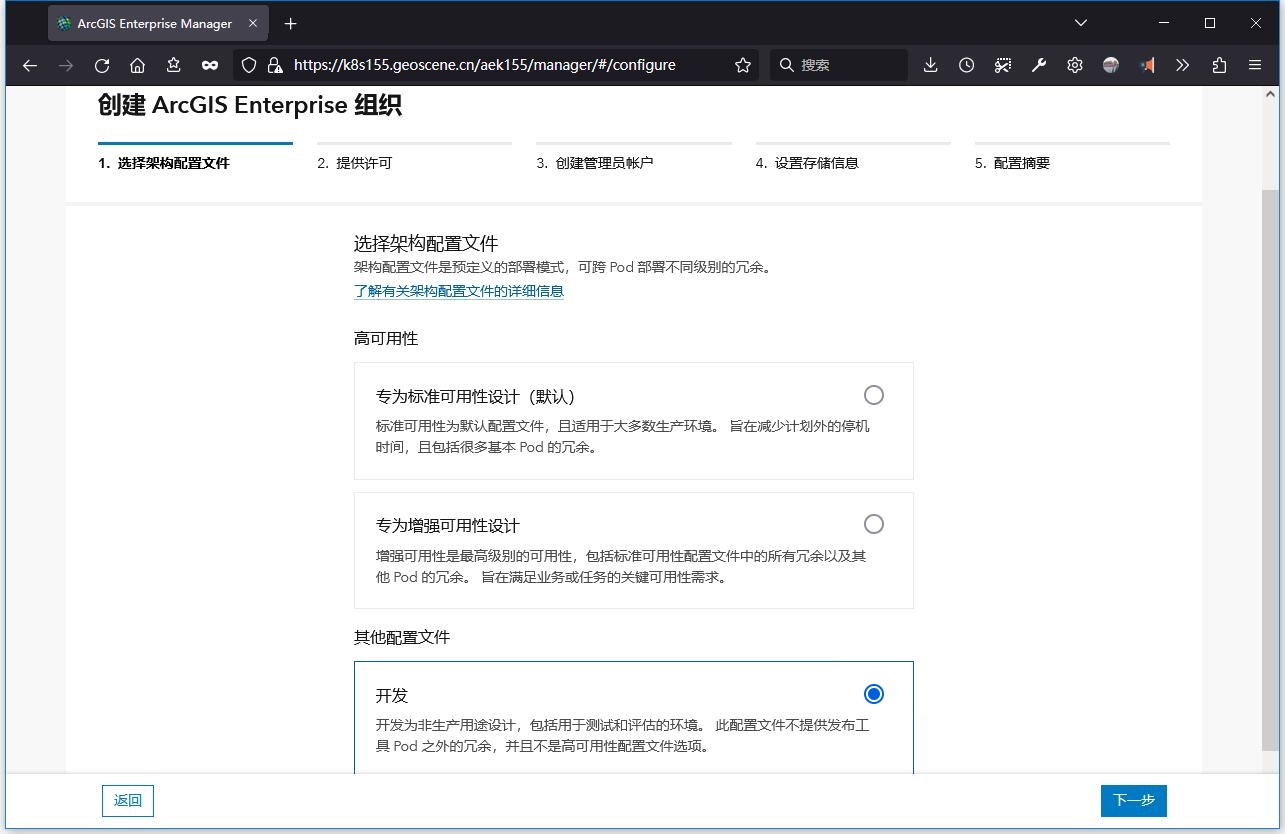Switch to the ArcGIS Enterprise Manager tab
This screenshot has height=834, width=1285.
point(158,23)
